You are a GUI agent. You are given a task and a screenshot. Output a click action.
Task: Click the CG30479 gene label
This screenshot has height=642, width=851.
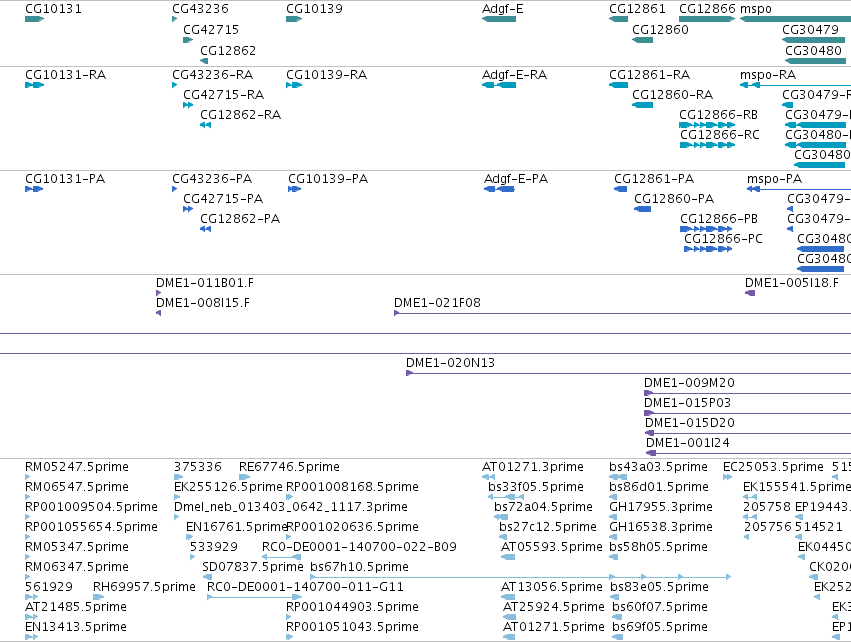810,29
